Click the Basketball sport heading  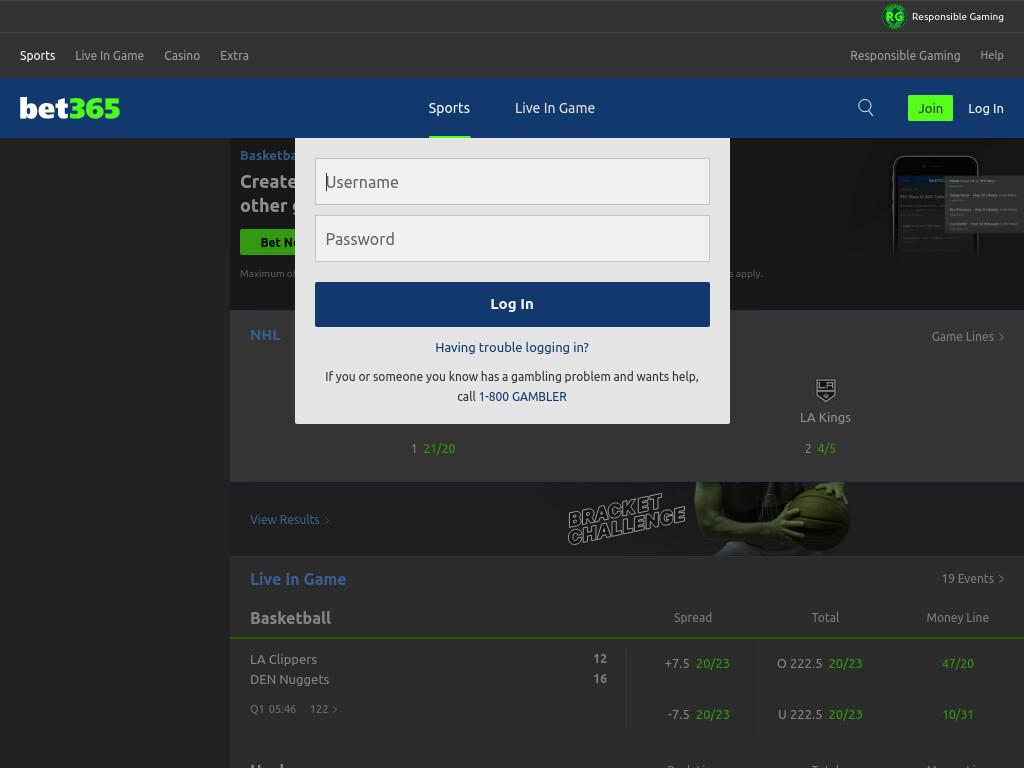291,618
